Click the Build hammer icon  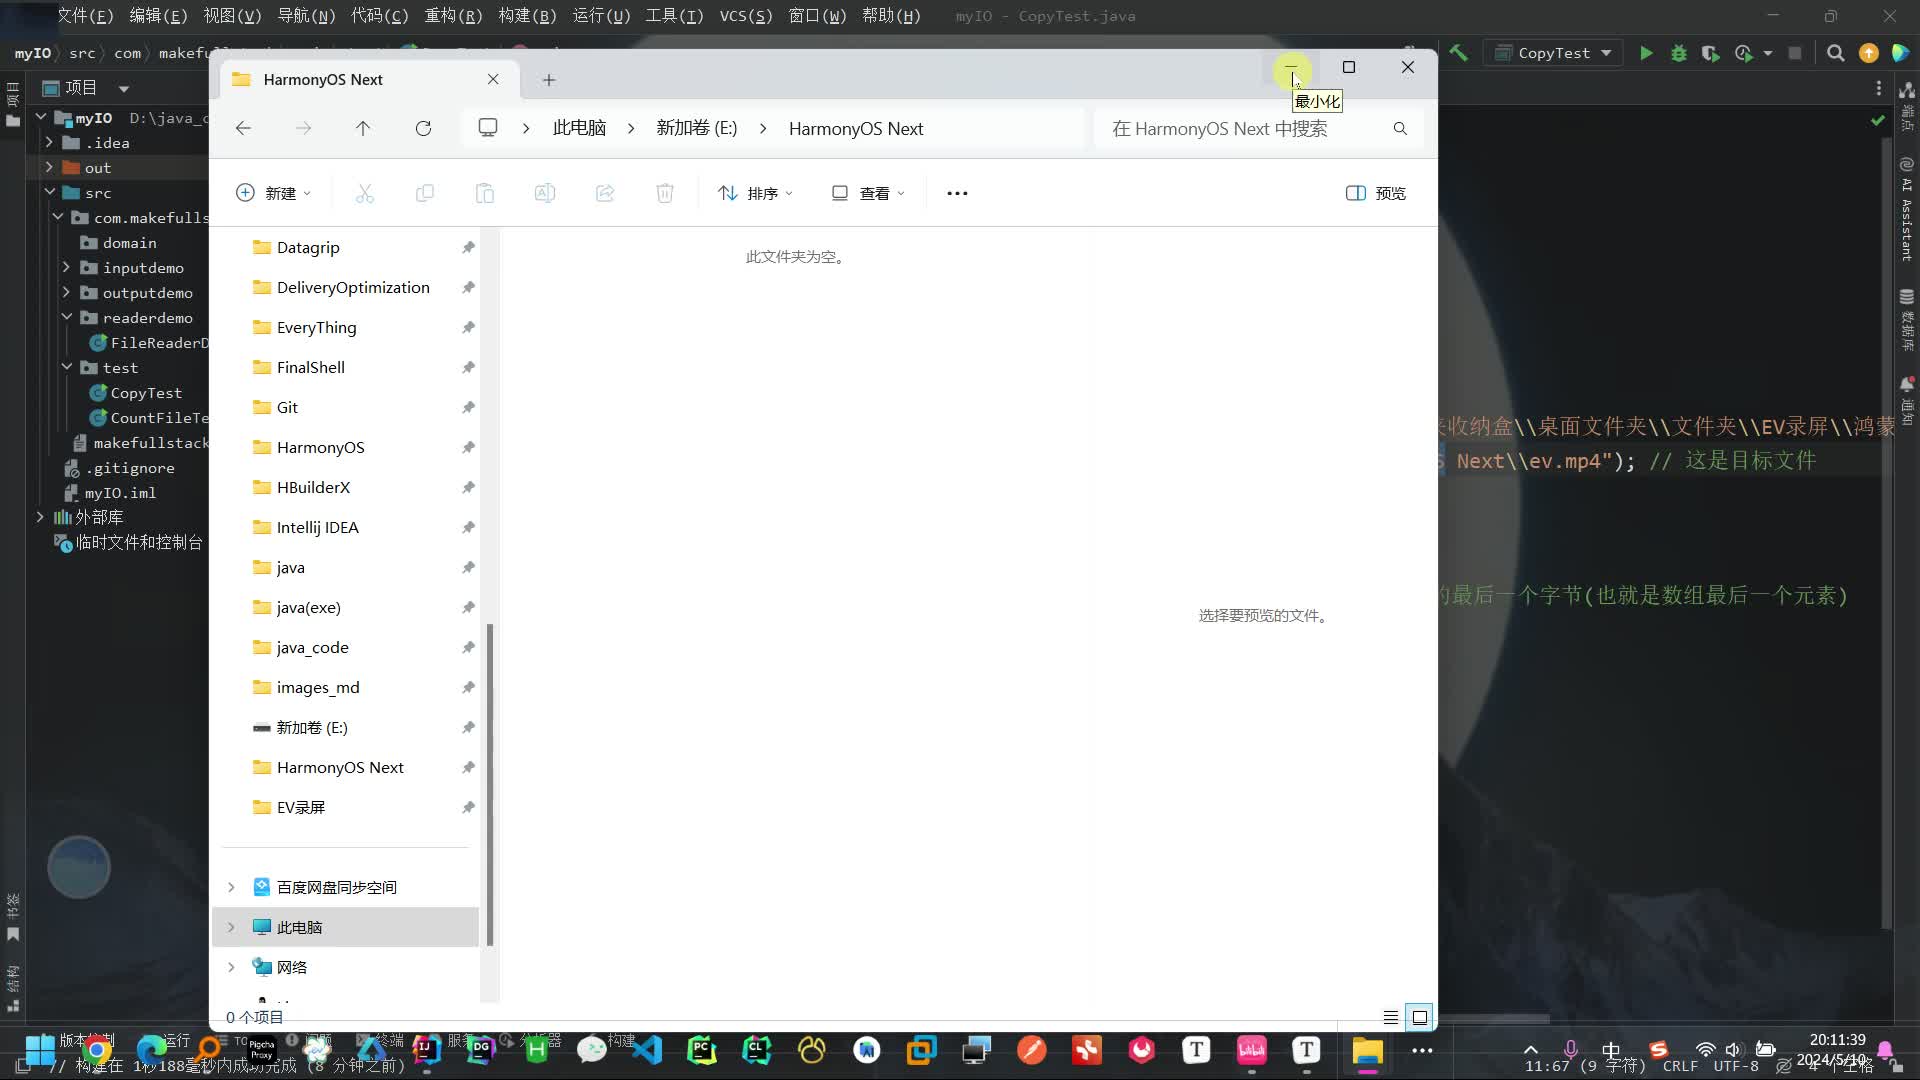[x=1459, y=53]
